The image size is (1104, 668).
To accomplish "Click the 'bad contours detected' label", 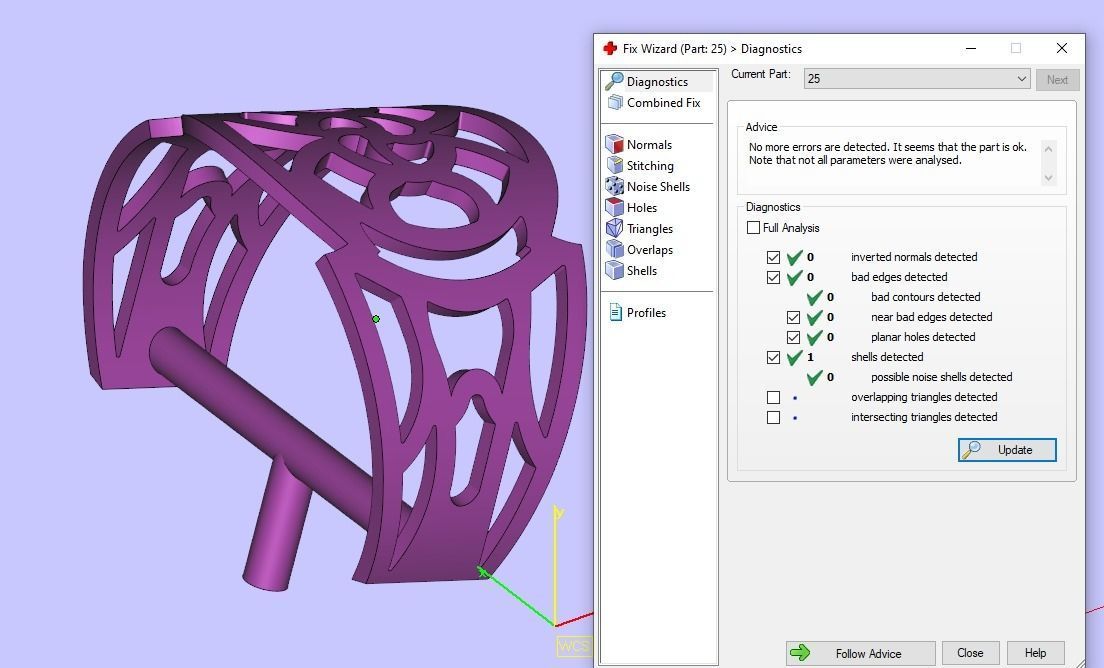I will 925,297.
